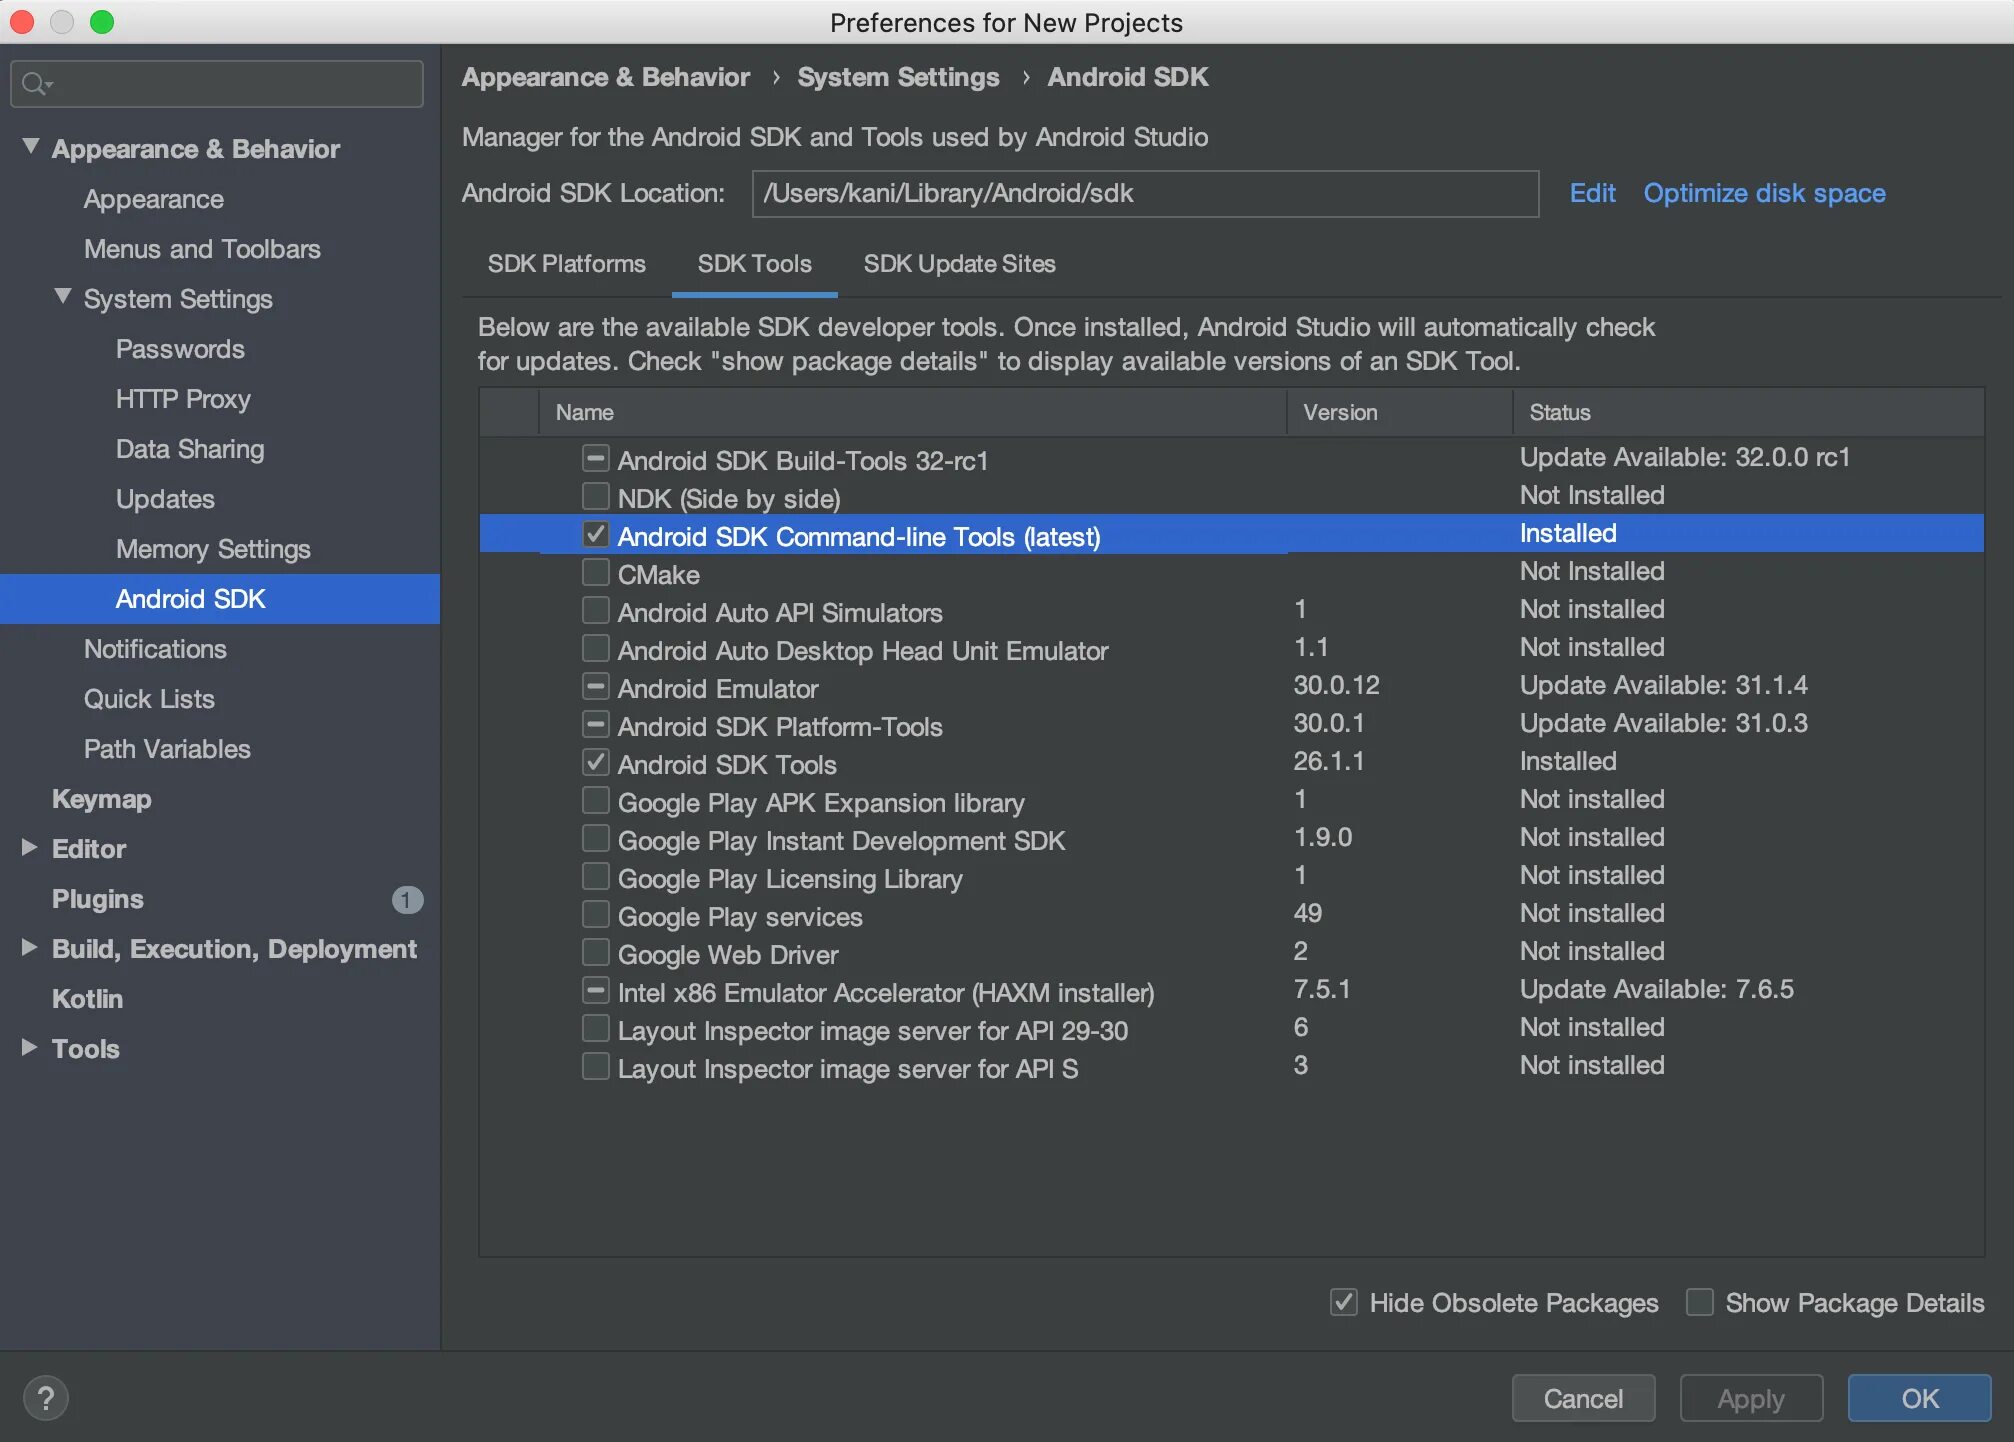Select Passwords under System Settings
Viewport: 2014px width, 1442px height.
180,349
